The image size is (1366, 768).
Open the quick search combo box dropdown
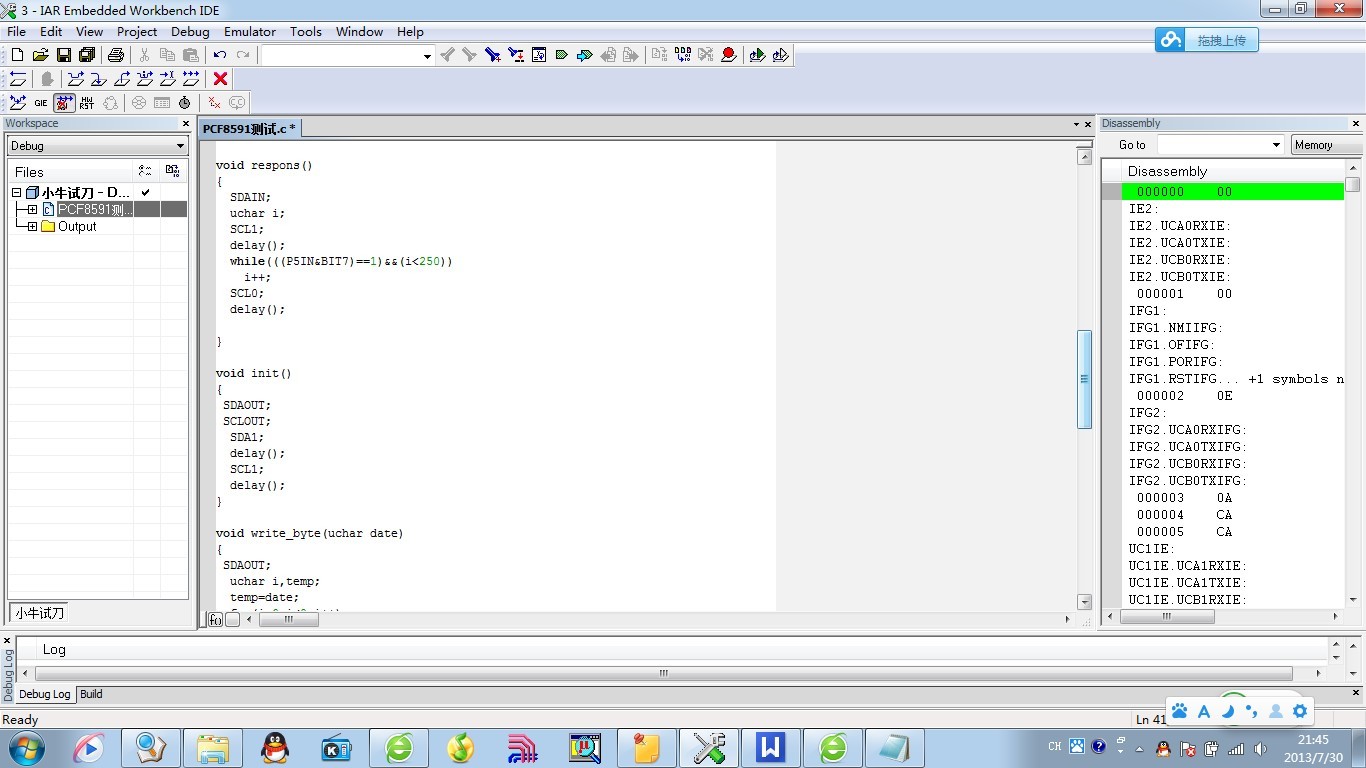pos(427,56)
